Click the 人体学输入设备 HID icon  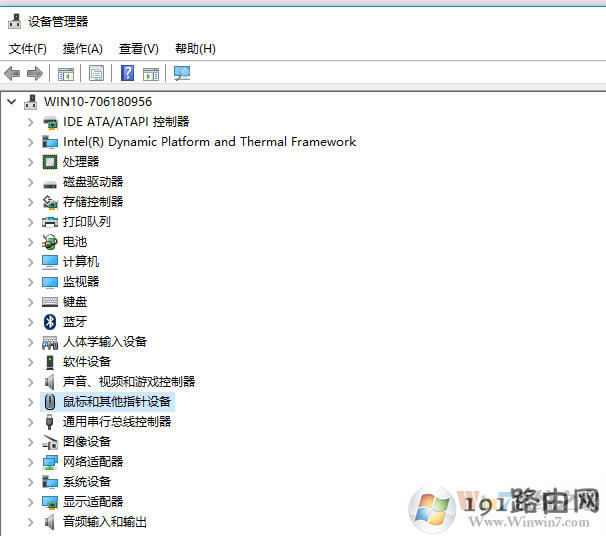pos(50,342)
